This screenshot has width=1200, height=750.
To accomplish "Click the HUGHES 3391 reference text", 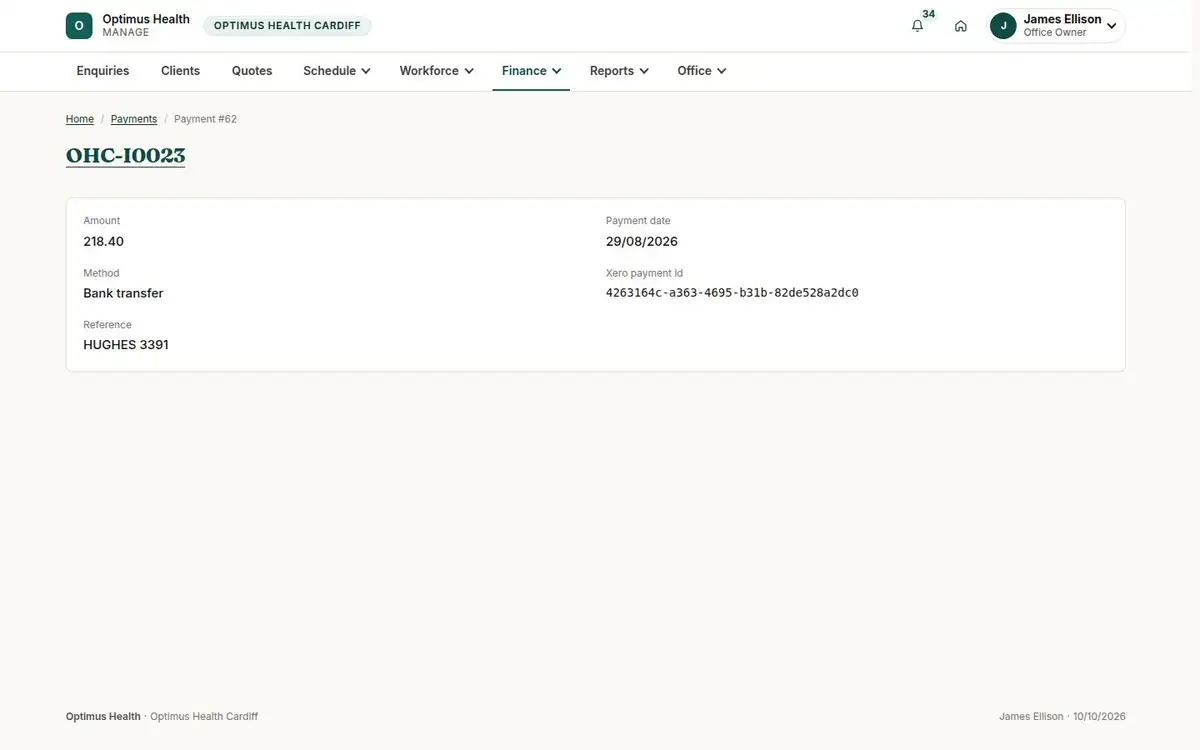I will [x=126, y=345].
